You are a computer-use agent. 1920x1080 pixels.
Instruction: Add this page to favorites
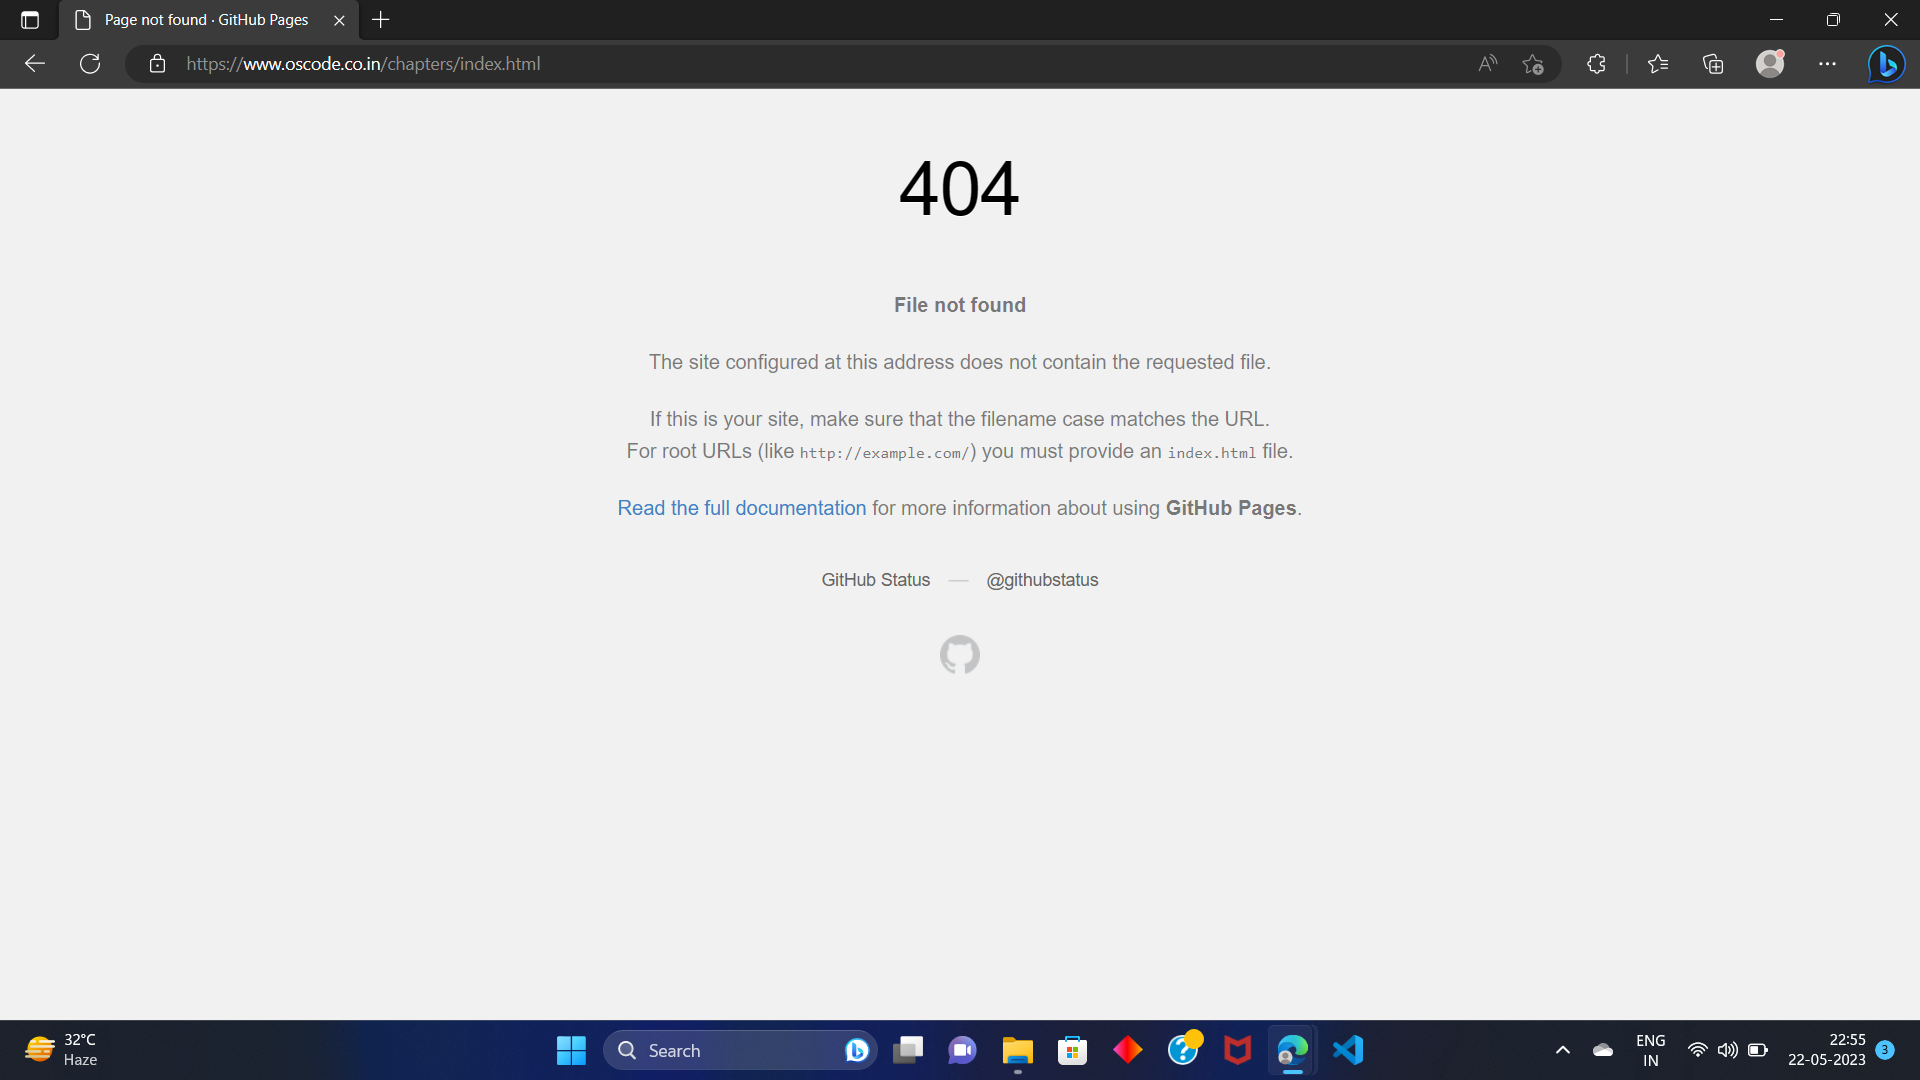(x=1532, y=63)
